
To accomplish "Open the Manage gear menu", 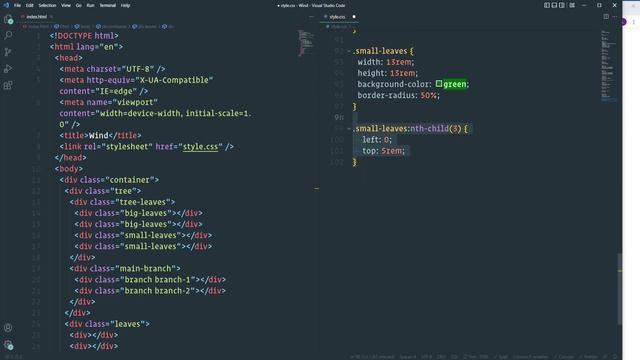I will tap(8, 345).
